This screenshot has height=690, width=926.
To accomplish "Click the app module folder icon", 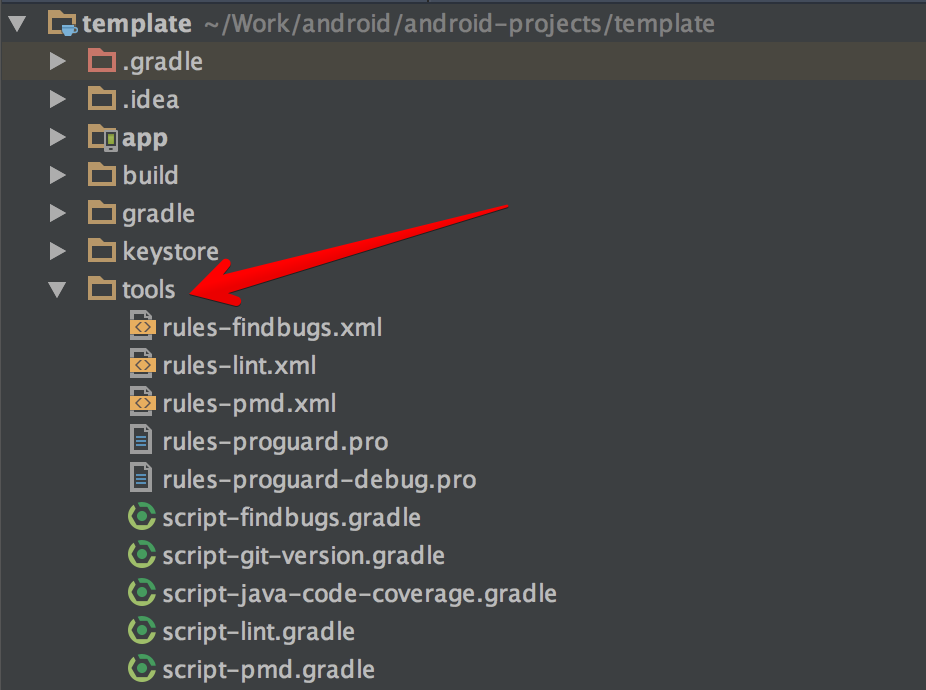I will click(x=102, y=138).
